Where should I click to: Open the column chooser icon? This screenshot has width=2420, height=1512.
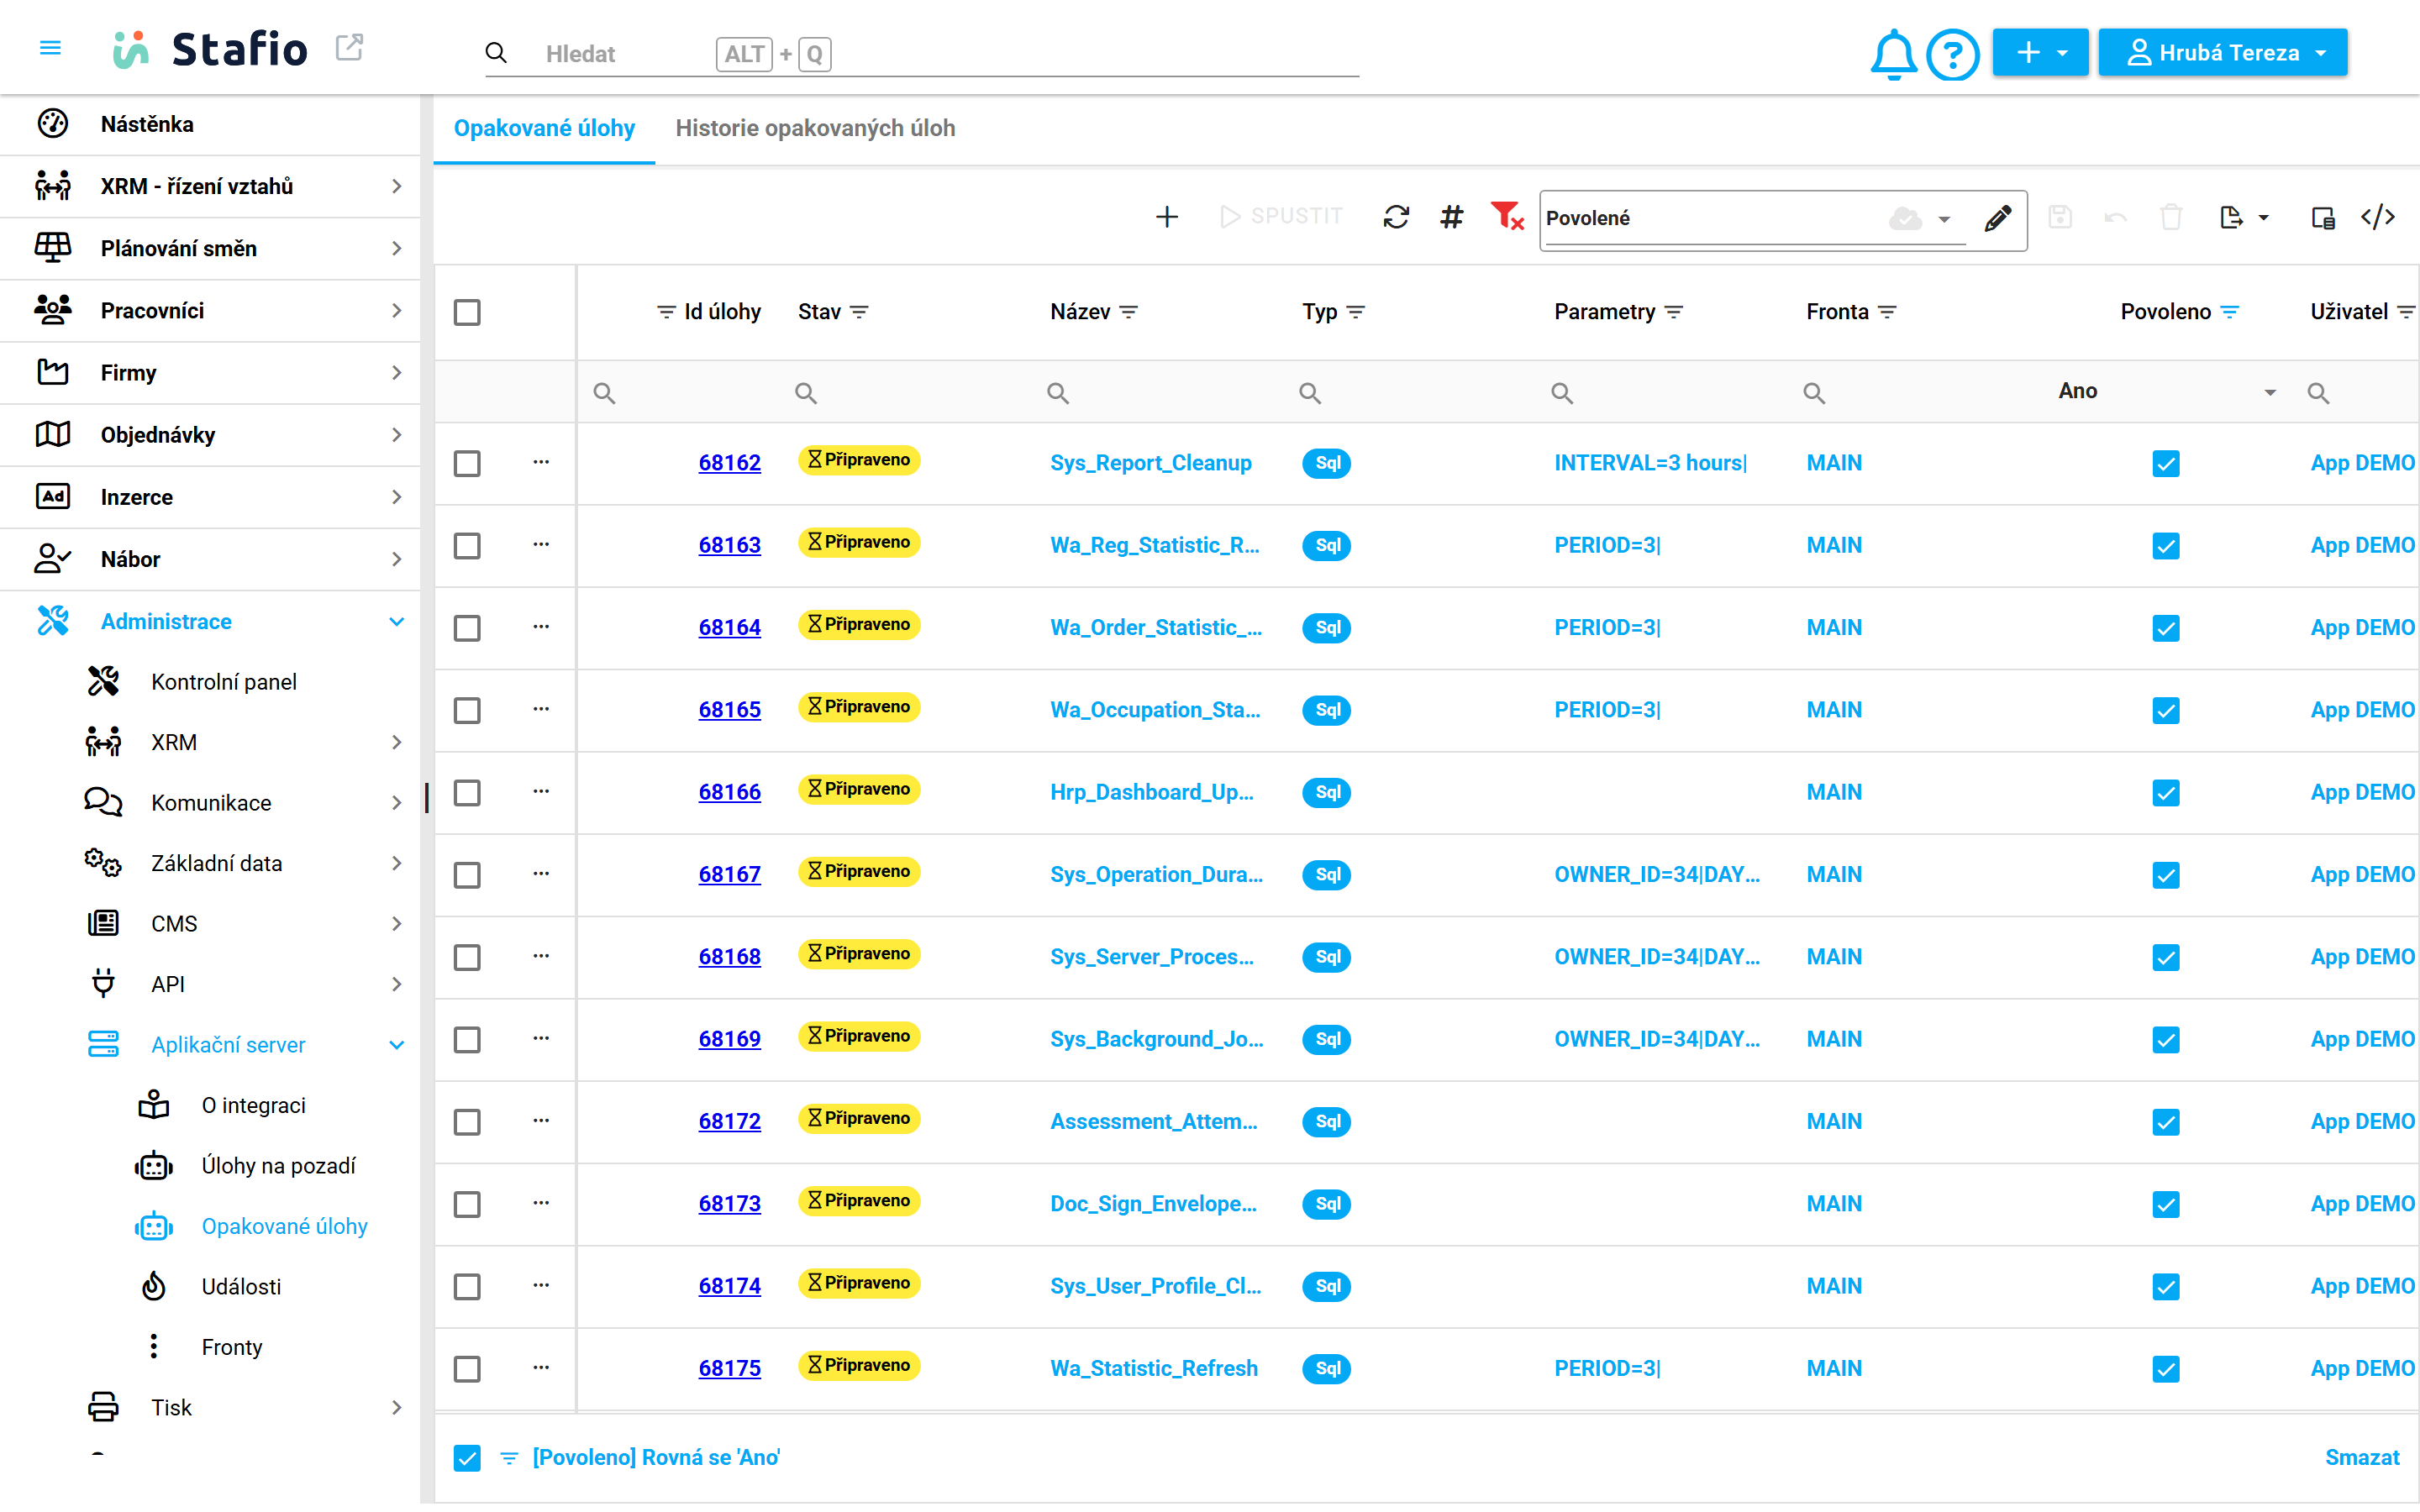[2323, 217]
